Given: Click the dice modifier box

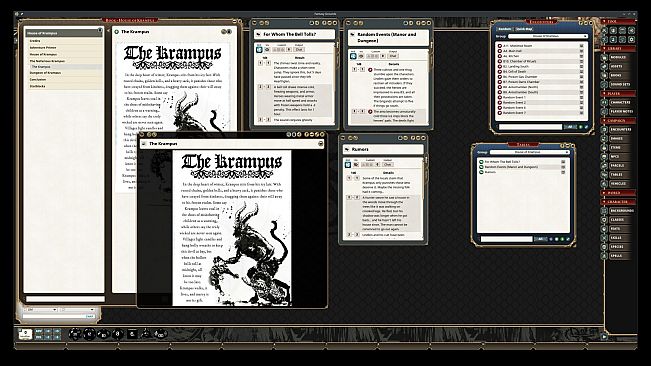Looking at the screenshot, I should 25,334.
